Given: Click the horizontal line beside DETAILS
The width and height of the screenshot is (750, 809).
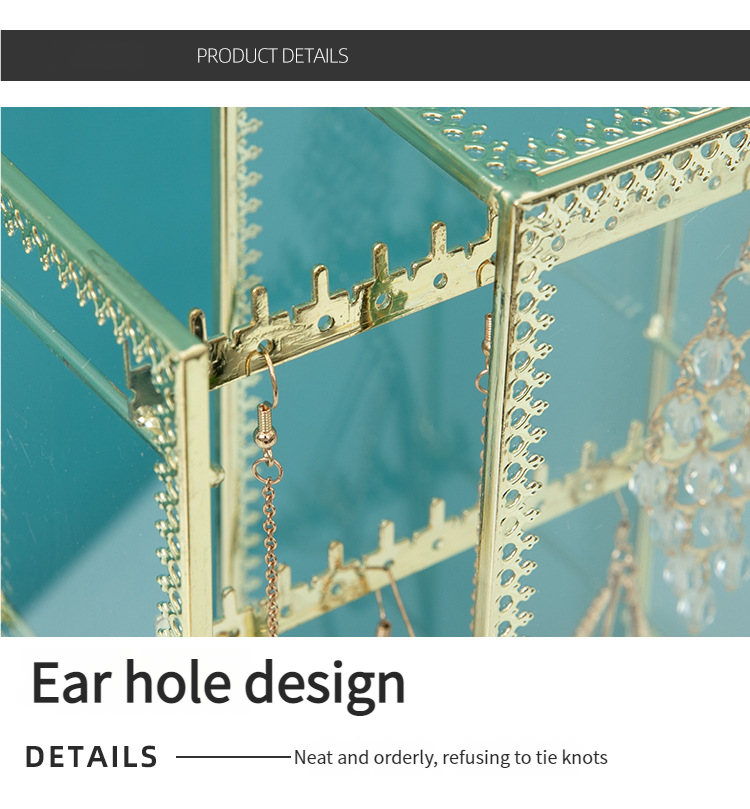Looking at the screenshot, I should [x=232, y=758].
